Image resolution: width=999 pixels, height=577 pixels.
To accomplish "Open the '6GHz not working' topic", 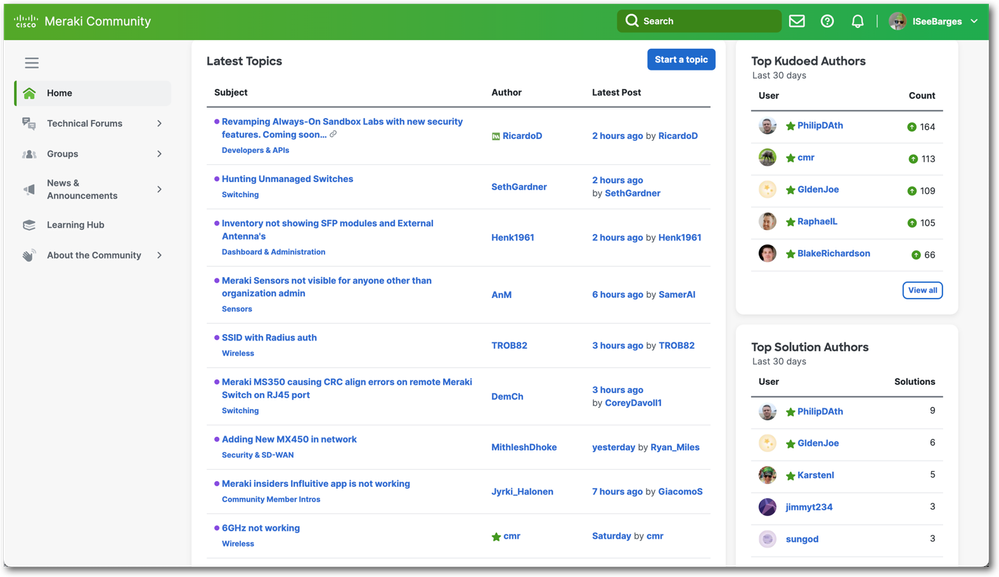I will pos(261,528).
